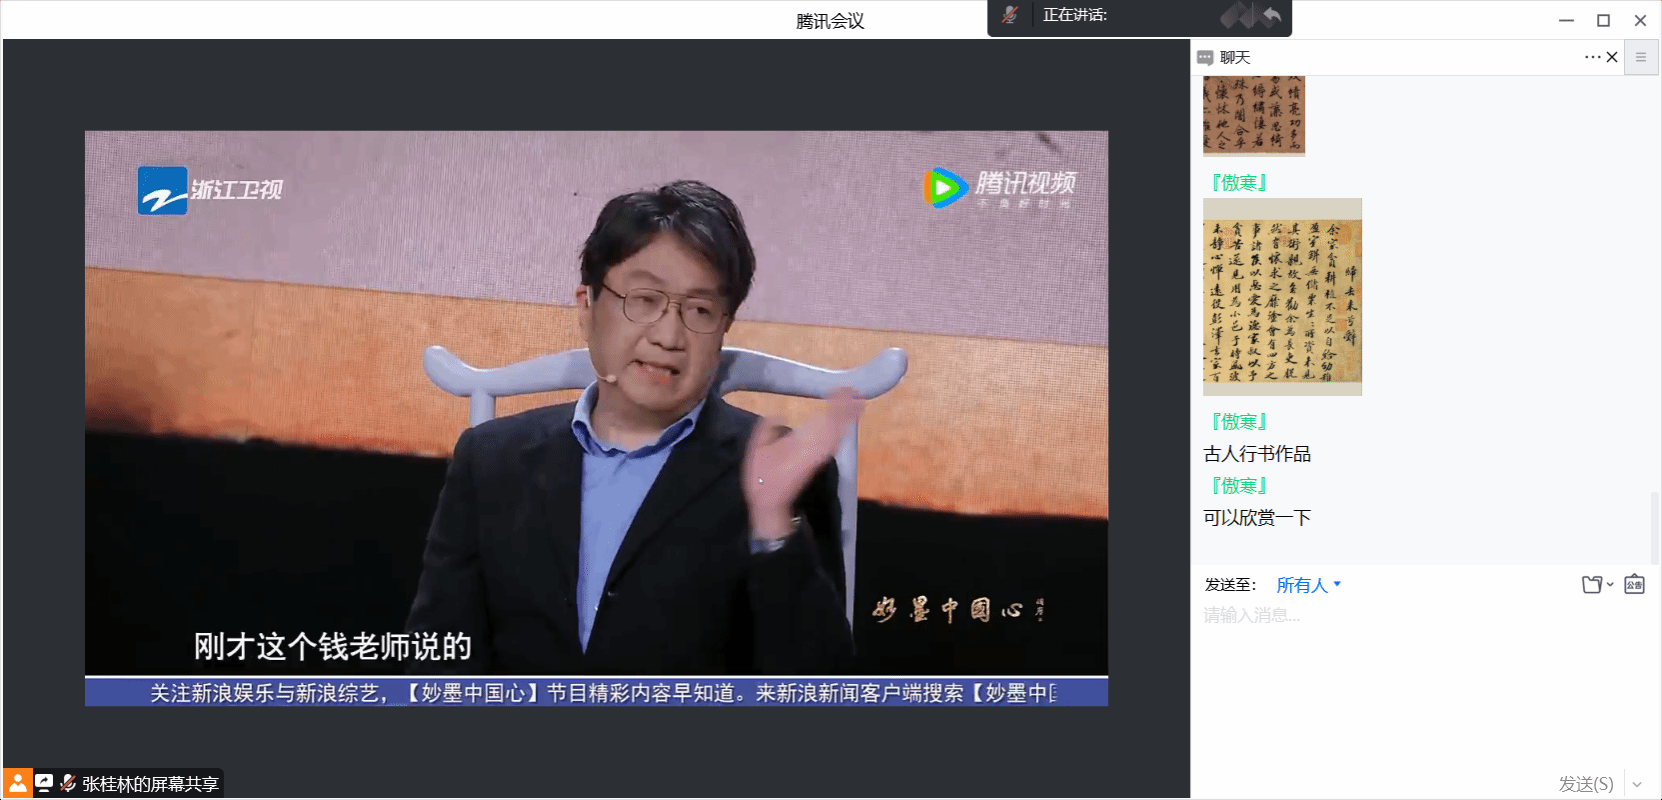
Task: Click the folder file-send icon in chat
Action: click(x=1592, y=584)
